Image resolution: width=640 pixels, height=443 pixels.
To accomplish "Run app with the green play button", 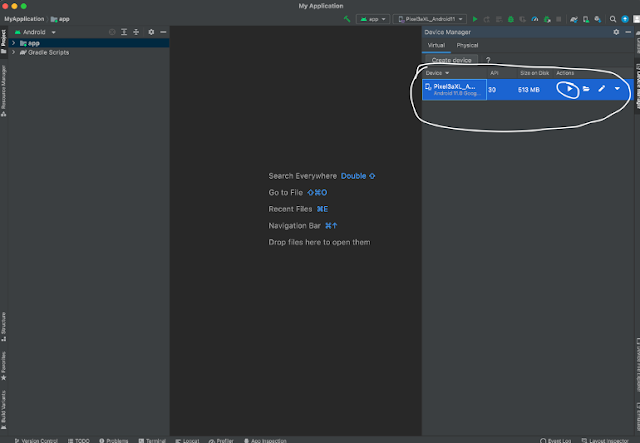I will point(475,19).
